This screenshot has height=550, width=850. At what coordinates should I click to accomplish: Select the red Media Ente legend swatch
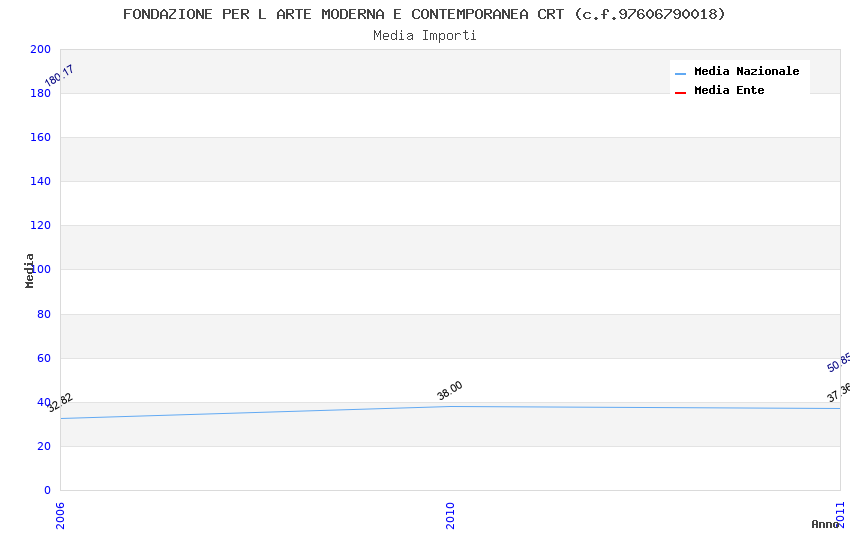tap(680, 93)
